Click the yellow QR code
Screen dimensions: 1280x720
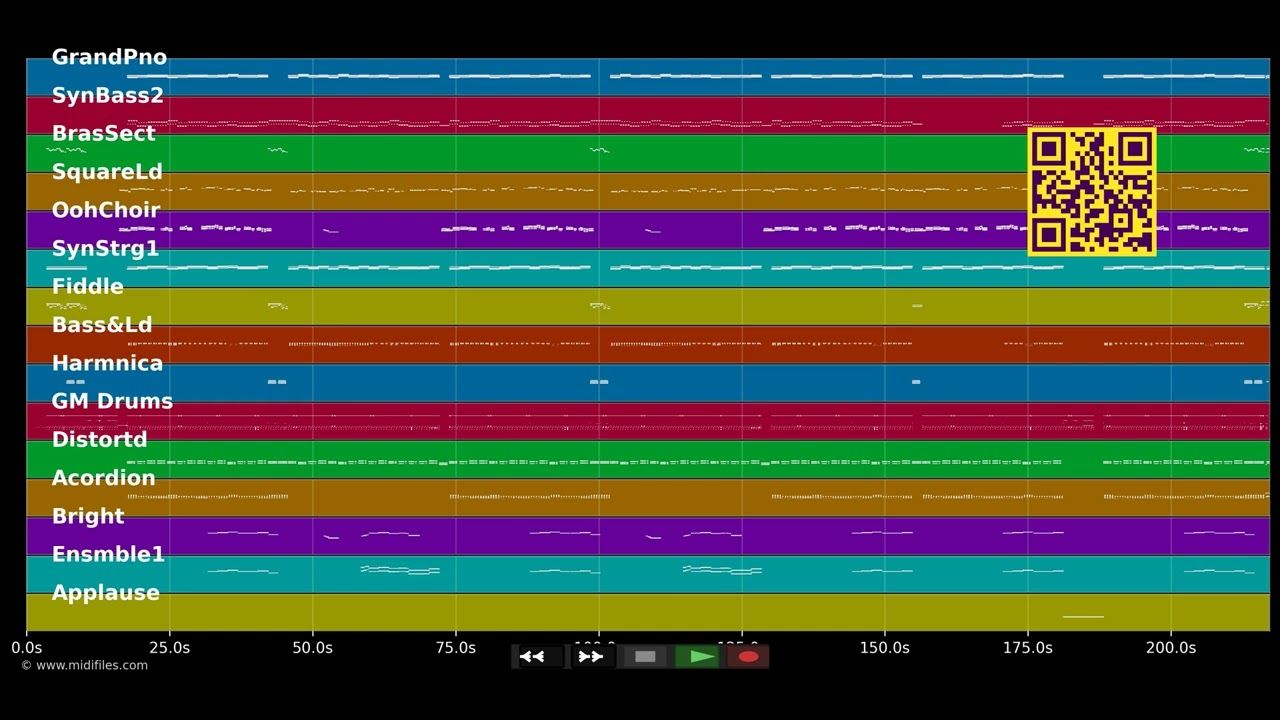pos(1092,191)
